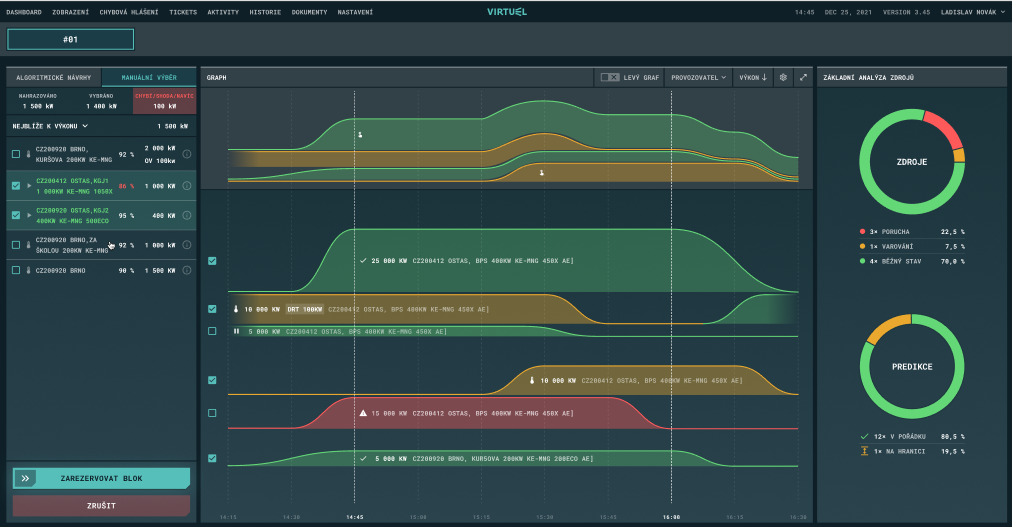
Task: Click thermometer icon on Brno, Za Školou row
Action: 28,245
